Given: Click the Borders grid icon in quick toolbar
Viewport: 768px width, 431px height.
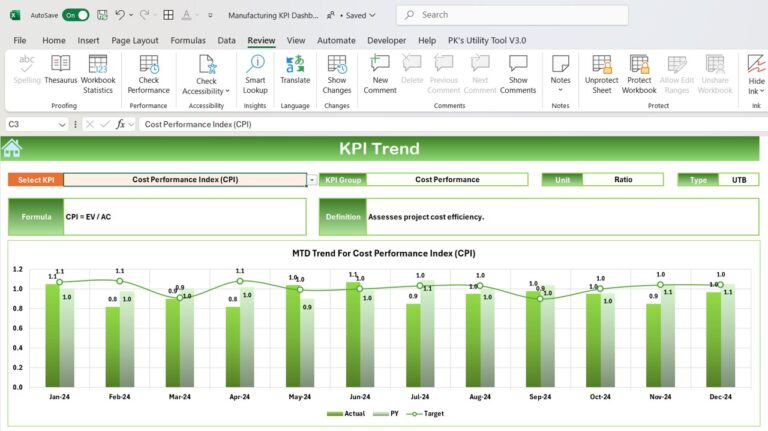Looking at the screenshot, I should (168, 15).
